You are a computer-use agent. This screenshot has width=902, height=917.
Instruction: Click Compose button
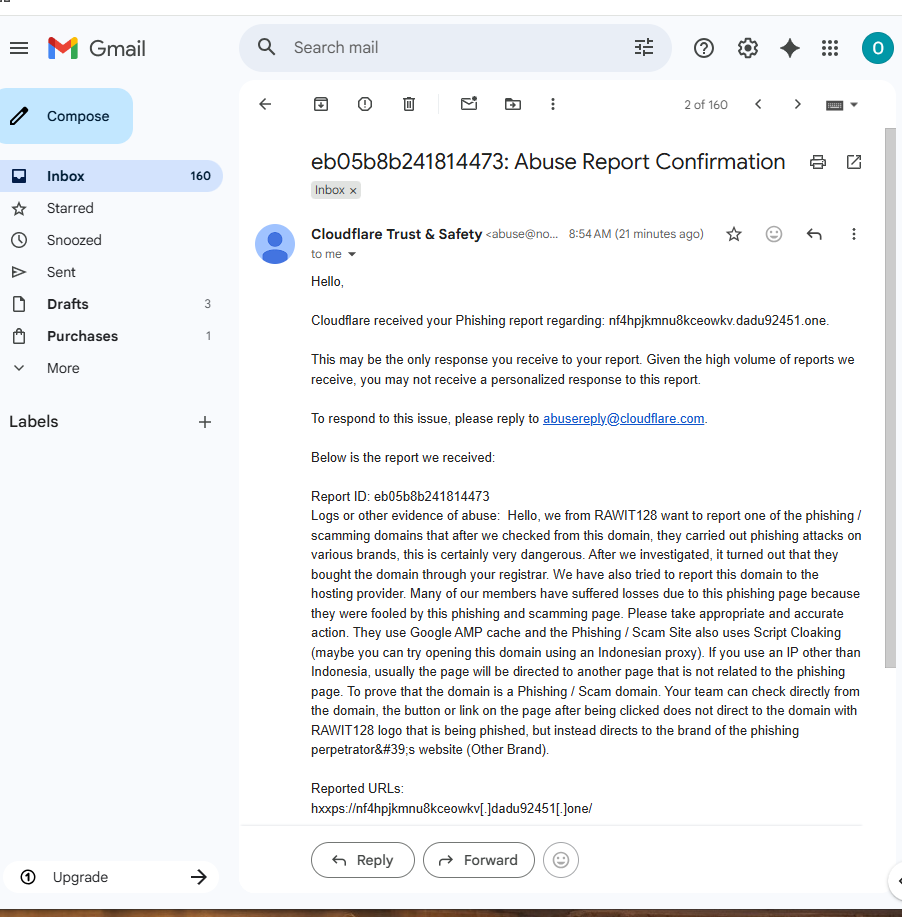click(66, 116)
